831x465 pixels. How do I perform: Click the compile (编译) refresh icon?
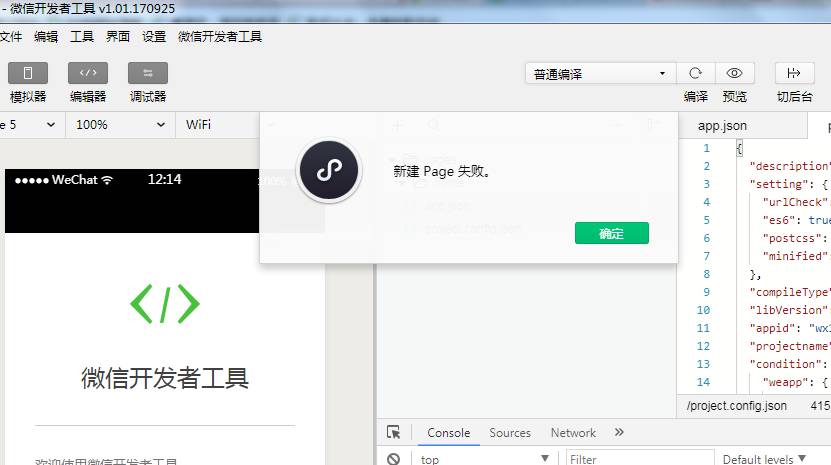click(x=695, y=73)
